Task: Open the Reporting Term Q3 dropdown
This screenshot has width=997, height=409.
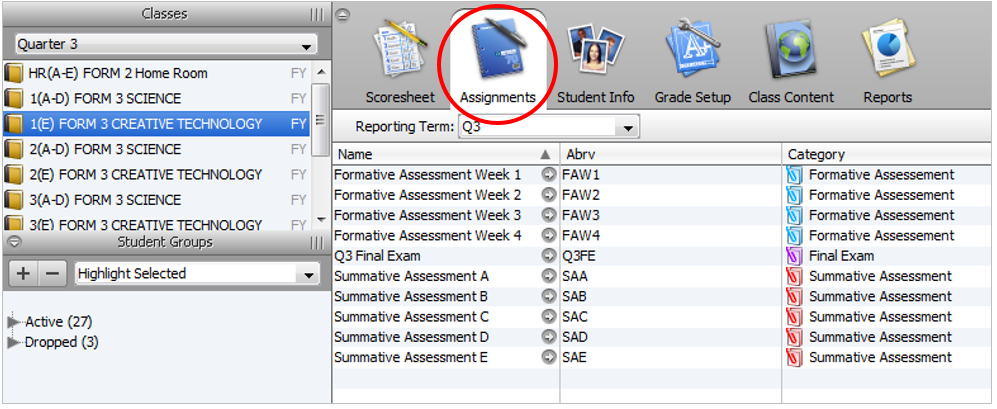Action: pos(549,127)
